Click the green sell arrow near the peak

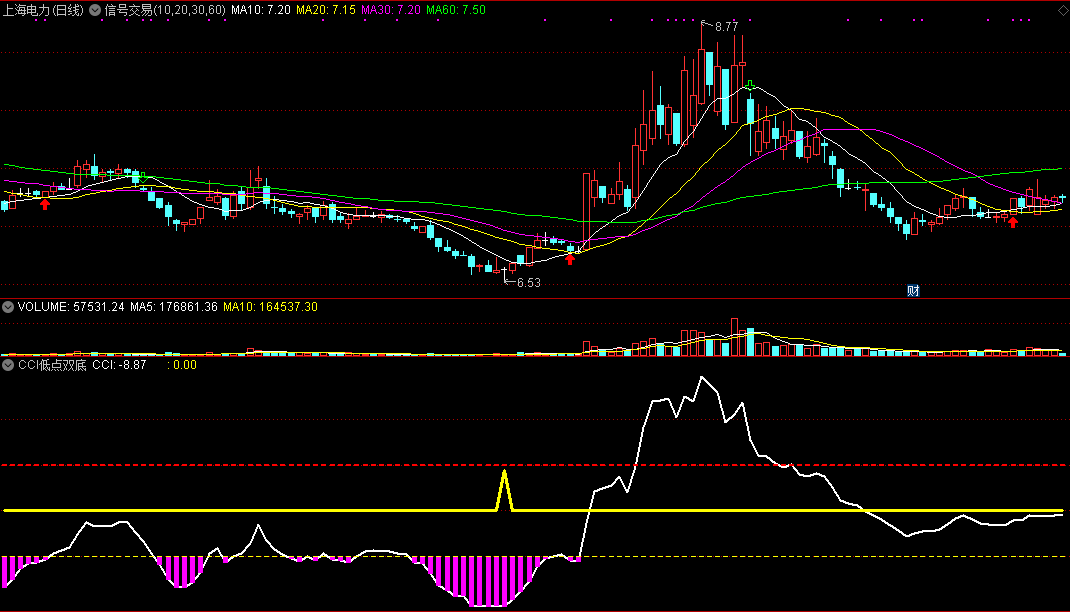point(750,85)
